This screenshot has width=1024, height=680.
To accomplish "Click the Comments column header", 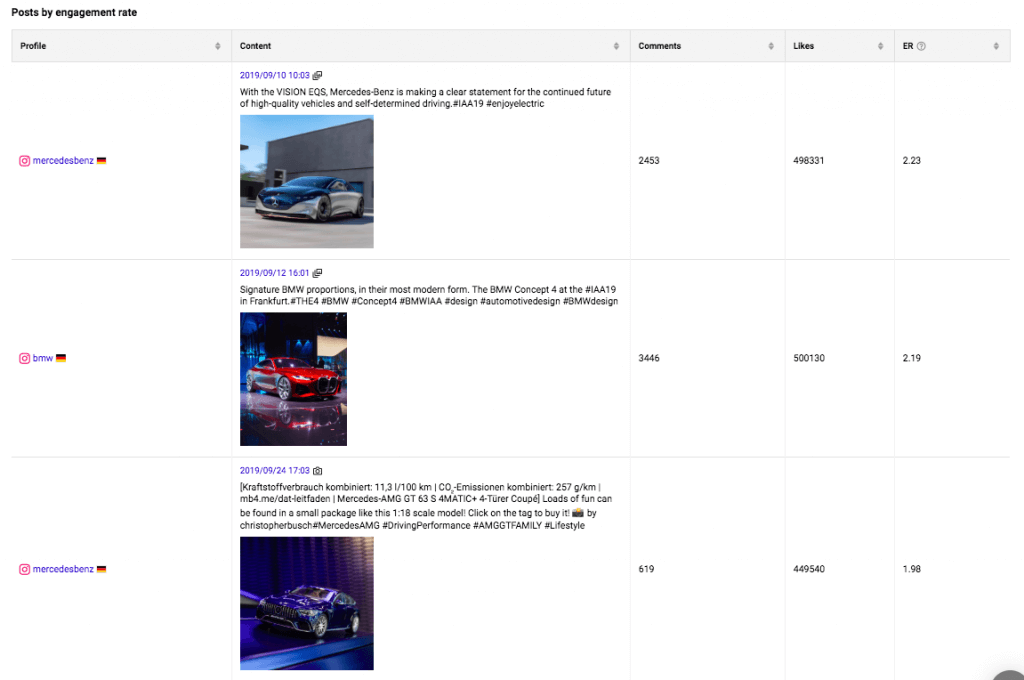I will 708,46.
